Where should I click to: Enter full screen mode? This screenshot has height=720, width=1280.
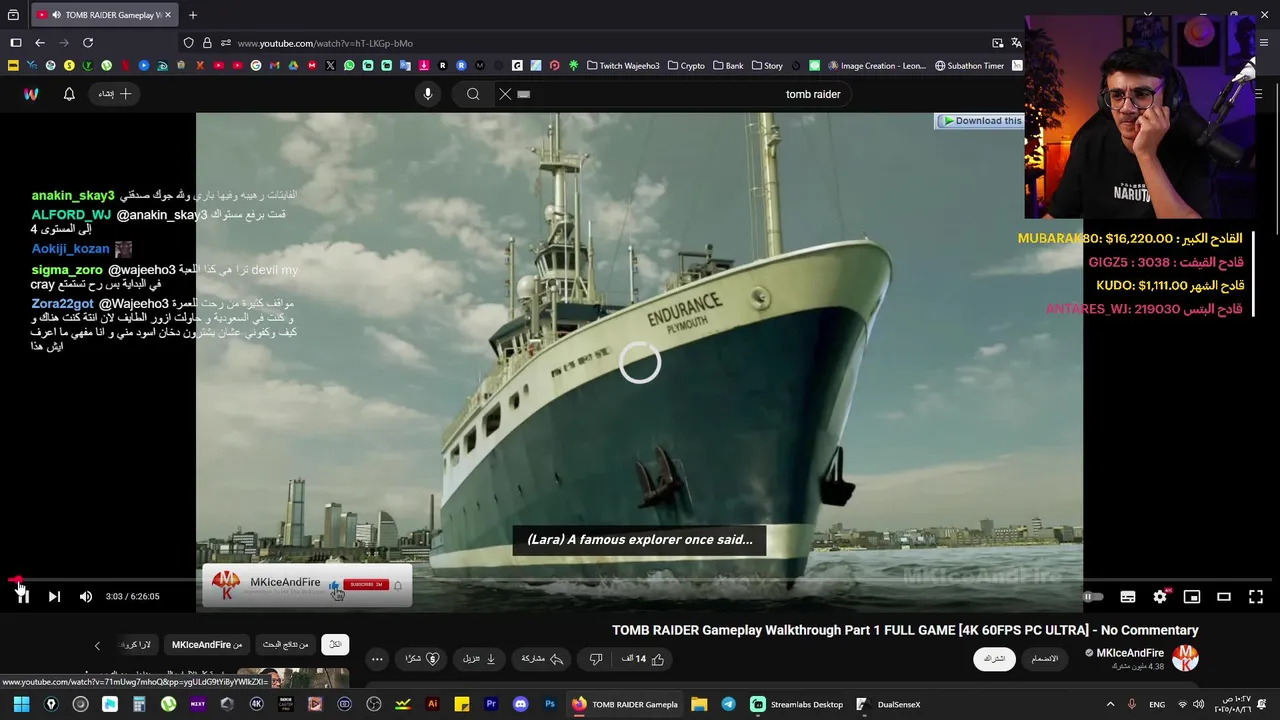1256,597
